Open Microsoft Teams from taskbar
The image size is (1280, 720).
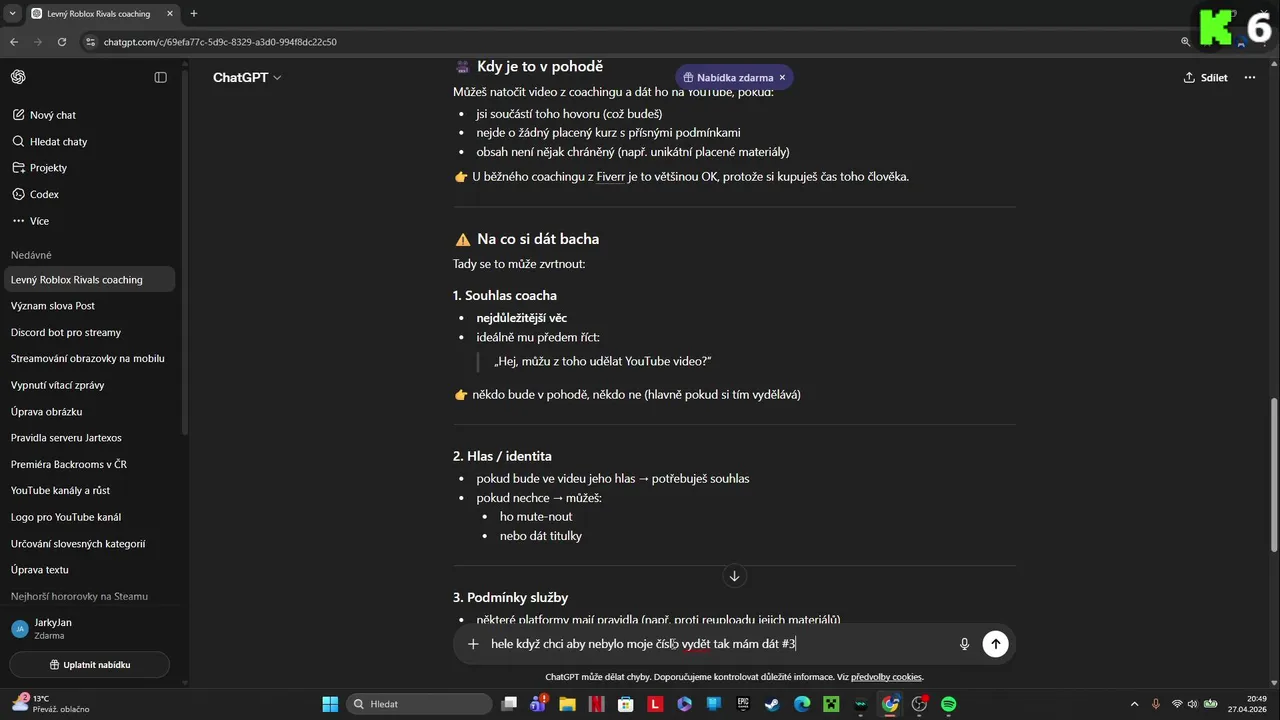point(539,704)
